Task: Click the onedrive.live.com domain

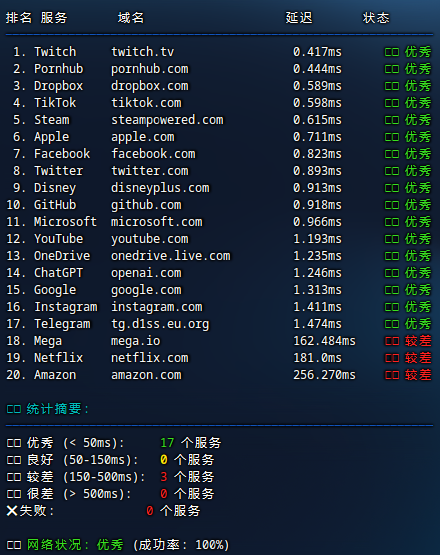Action: tap(171, 256)
